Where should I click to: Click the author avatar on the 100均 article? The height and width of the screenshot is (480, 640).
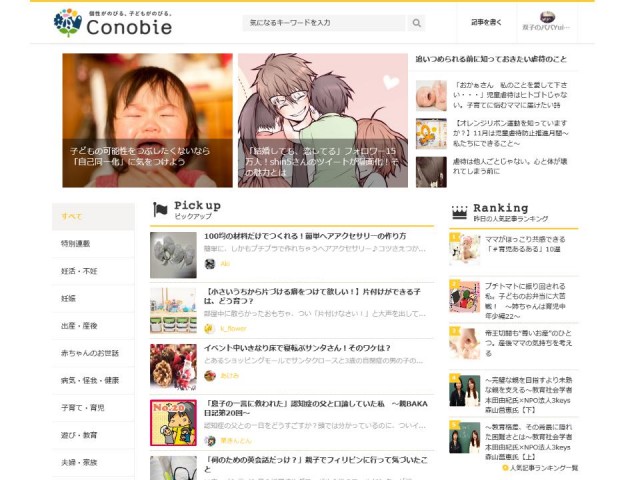[x=210, y=264]
